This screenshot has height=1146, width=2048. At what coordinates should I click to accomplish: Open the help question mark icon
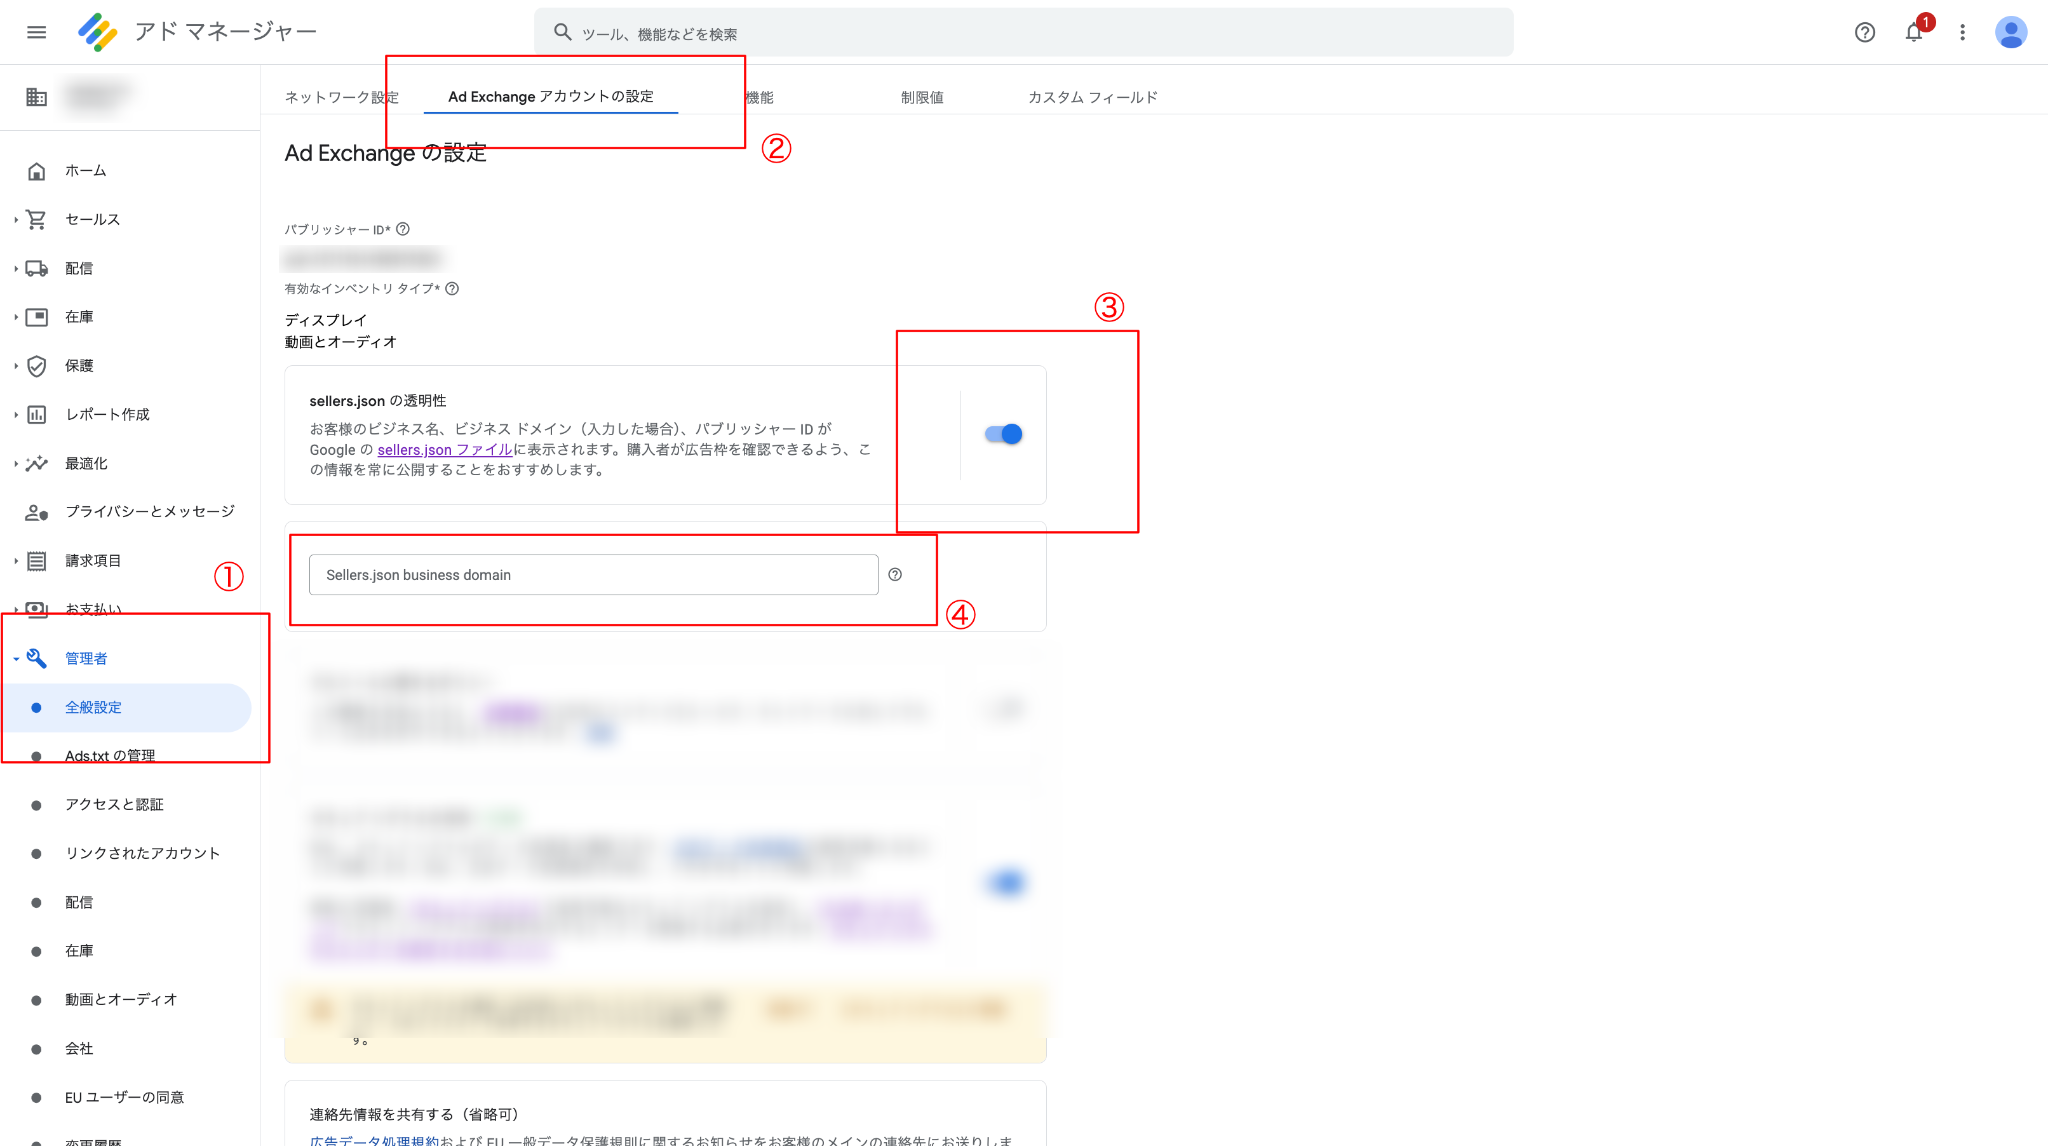(1864, 32)
